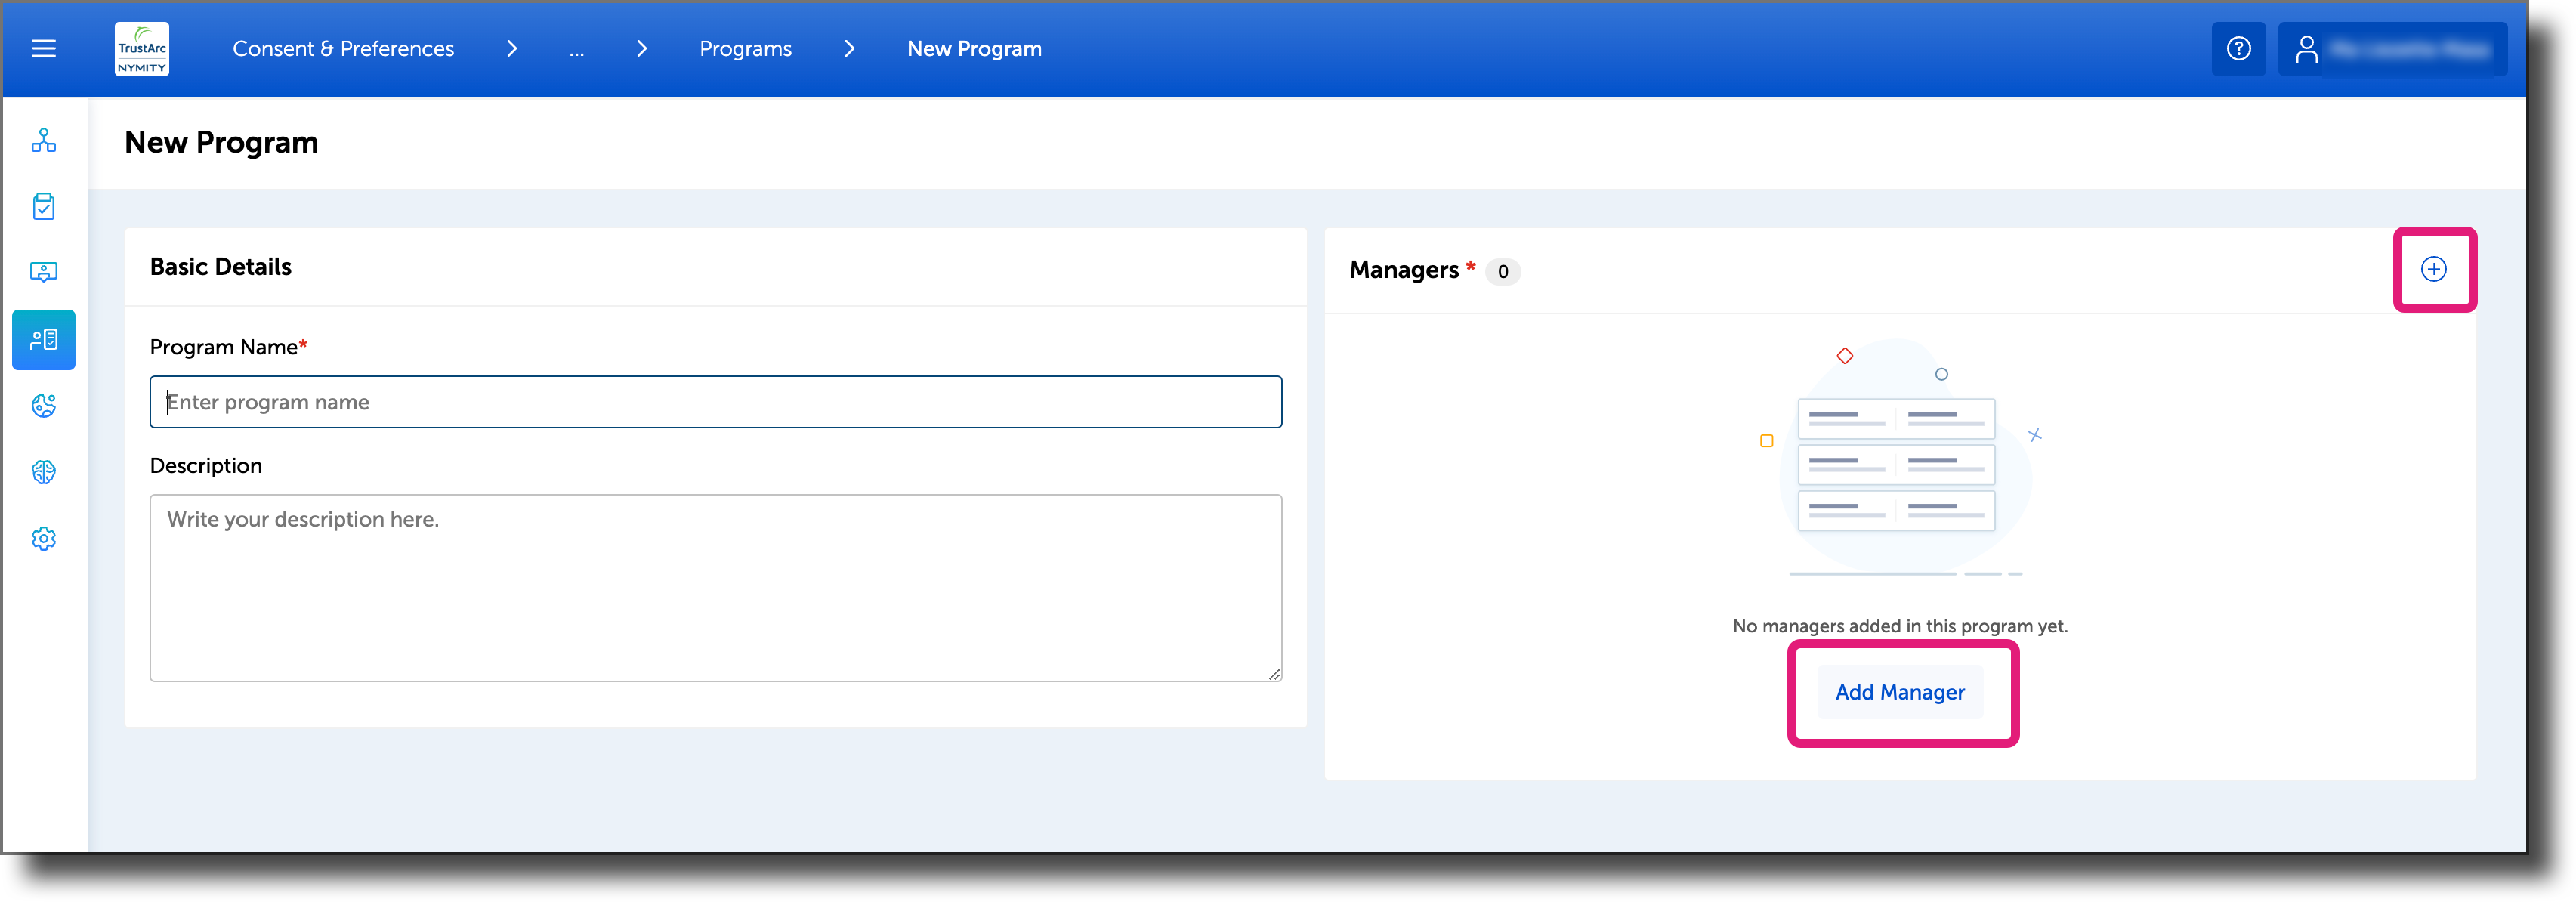Click the TrustArc Nymity logo
This screenshot has height=902, width=2576.
(142, 49)
